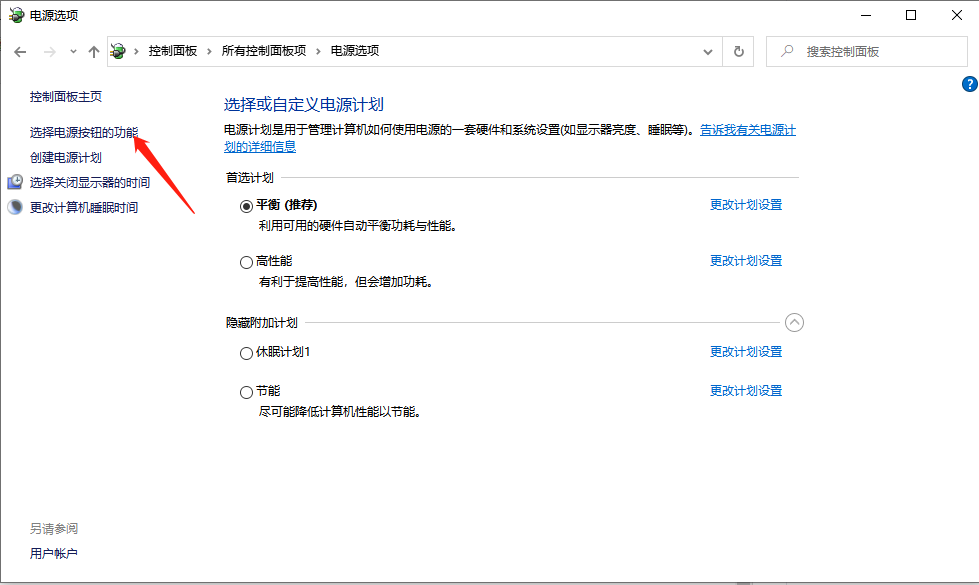This screenshot has width=979, height=585.
Task: Click the back navigation arrow
Action: (20, 50)
